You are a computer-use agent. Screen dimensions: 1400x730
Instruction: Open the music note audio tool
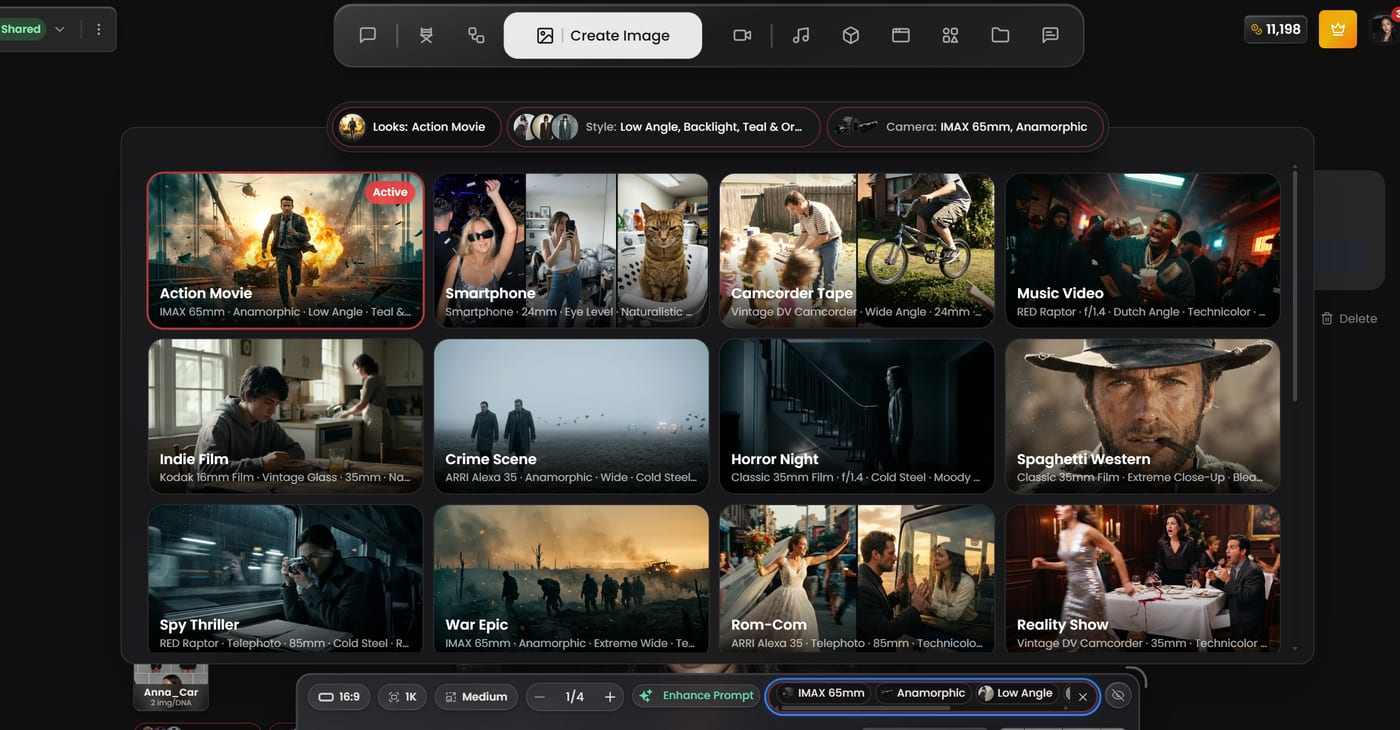click(x=801, y=35)
